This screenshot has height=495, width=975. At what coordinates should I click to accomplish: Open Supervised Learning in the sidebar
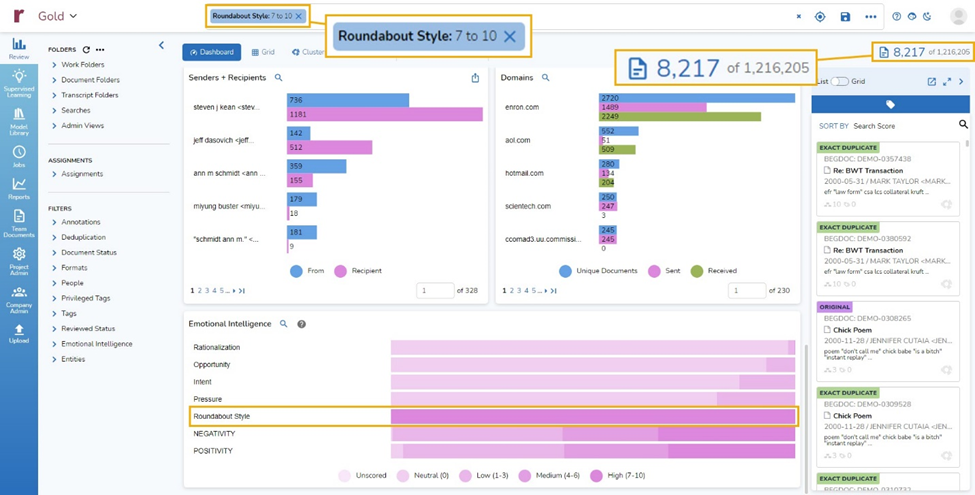[19, 84]
